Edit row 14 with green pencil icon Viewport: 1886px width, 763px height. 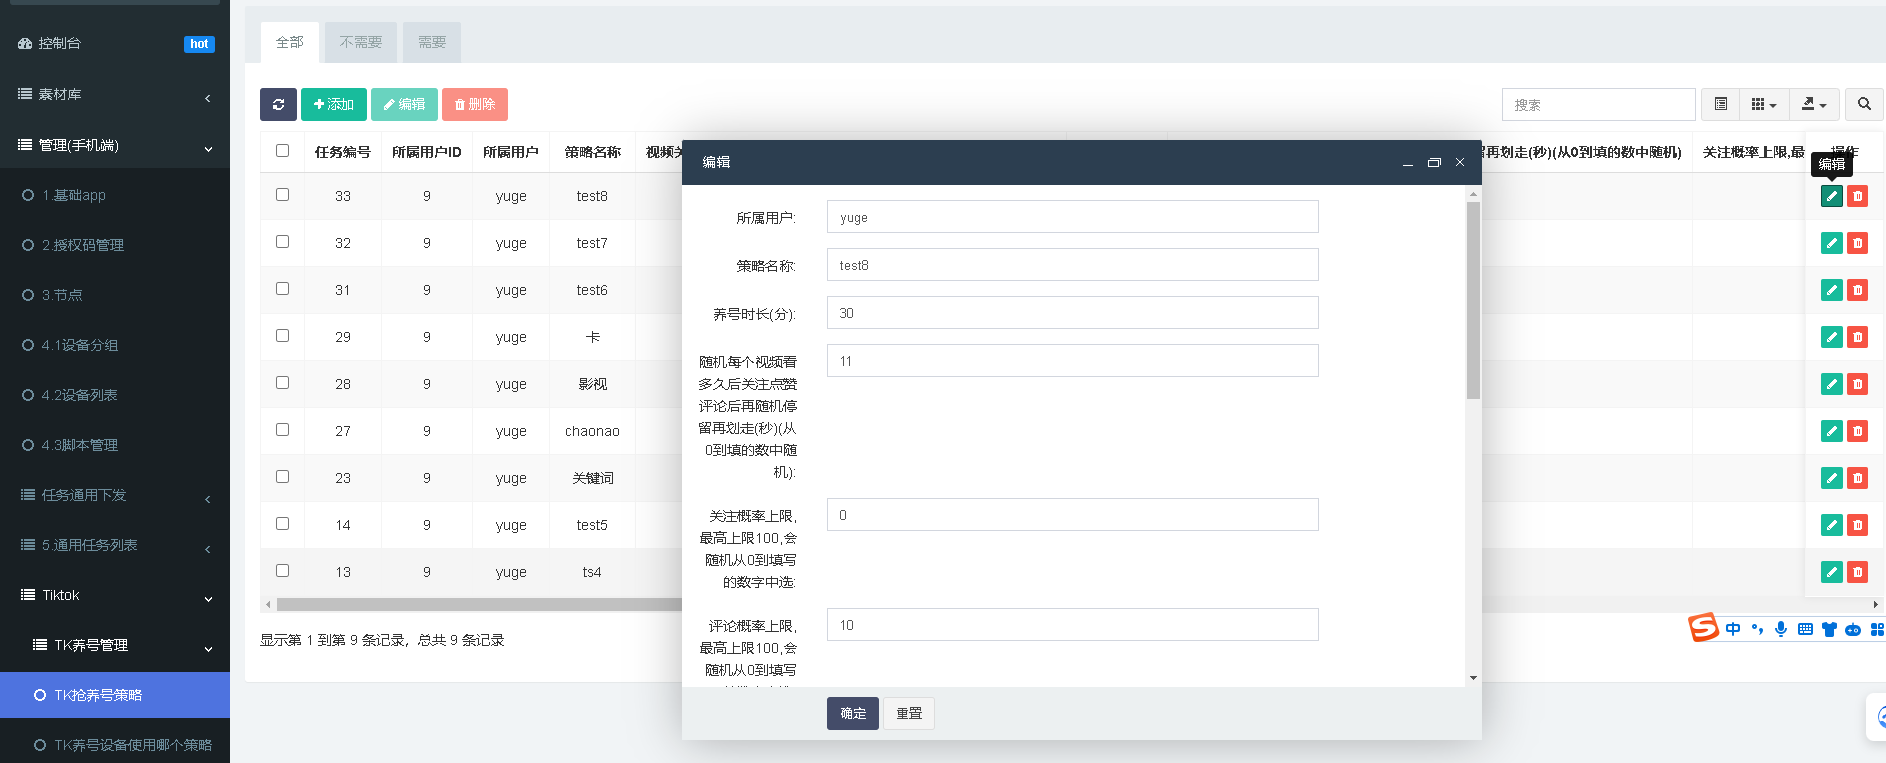[1831, 525]
